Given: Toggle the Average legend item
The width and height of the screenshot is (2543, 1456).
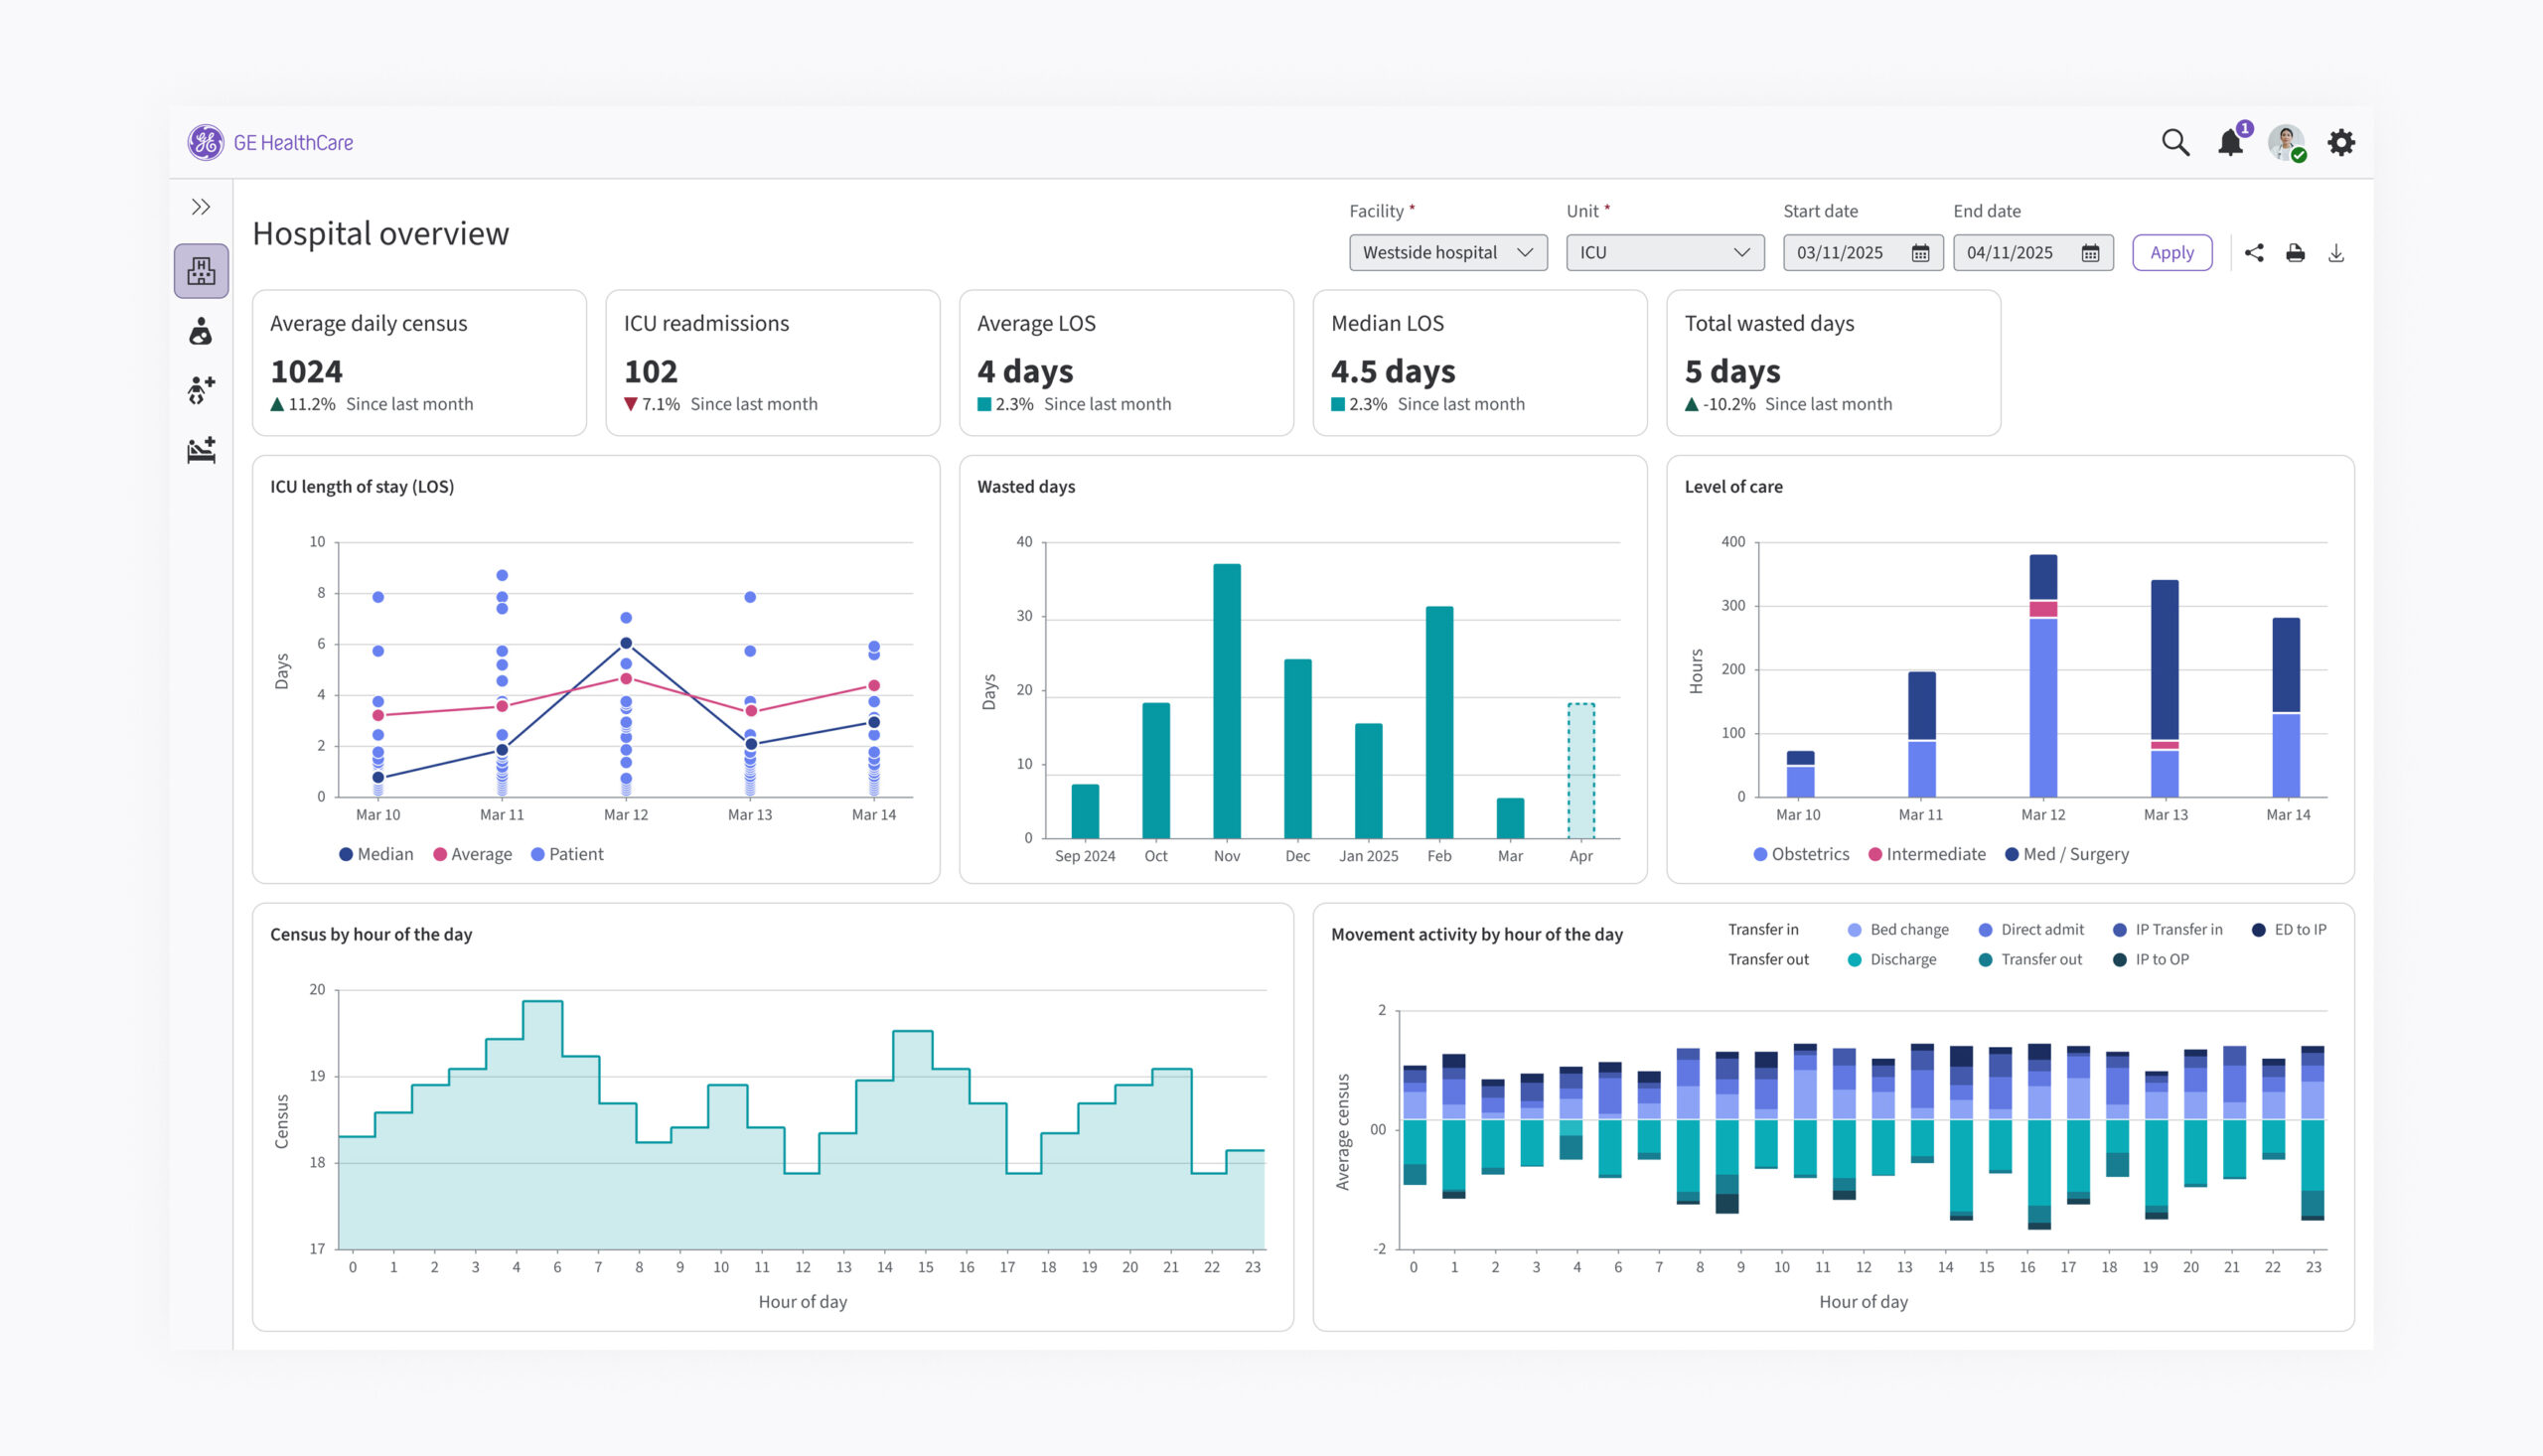Looking at the screenshot, I should (472, 854).
